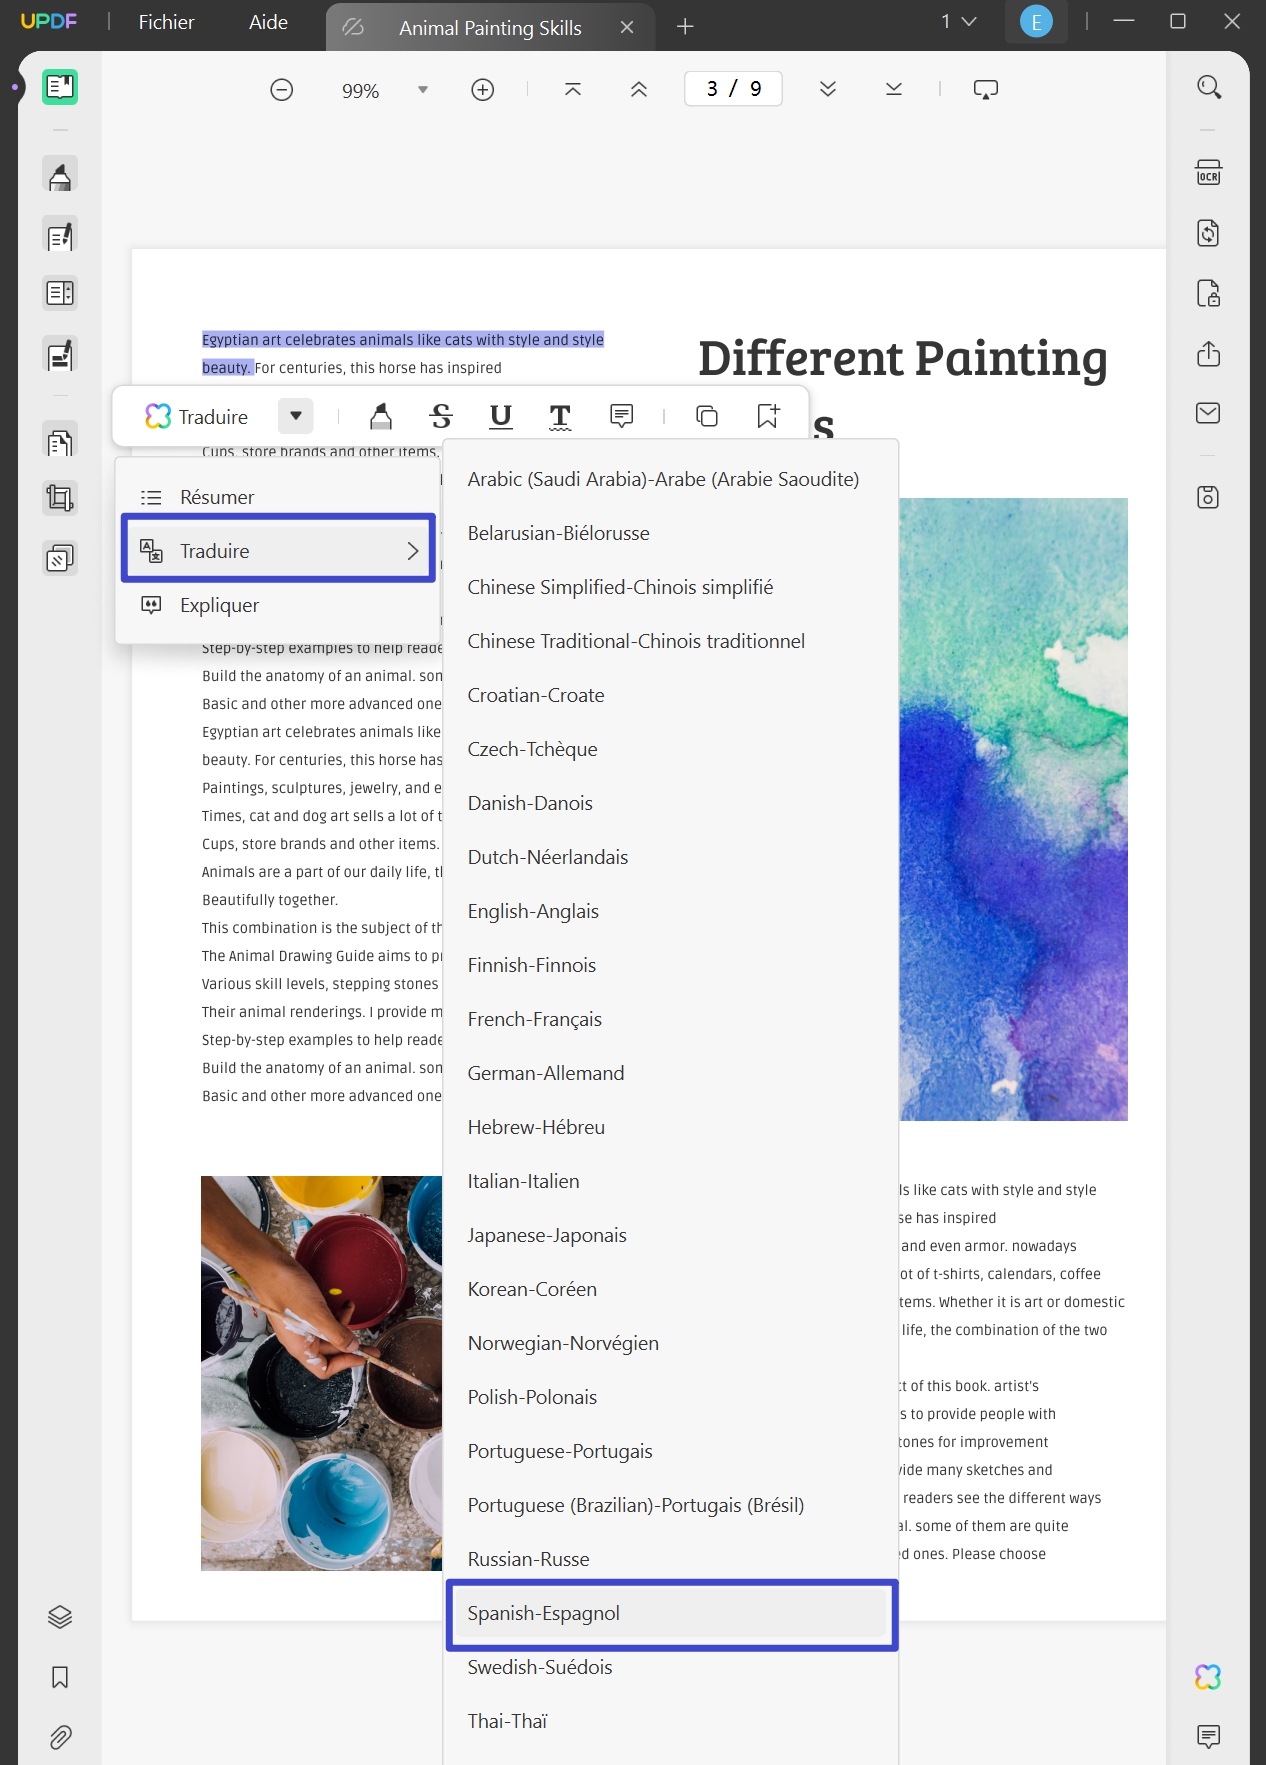Go to the next page
The width and height of the screenshot is (1266, 1765).
pos(828,90)
